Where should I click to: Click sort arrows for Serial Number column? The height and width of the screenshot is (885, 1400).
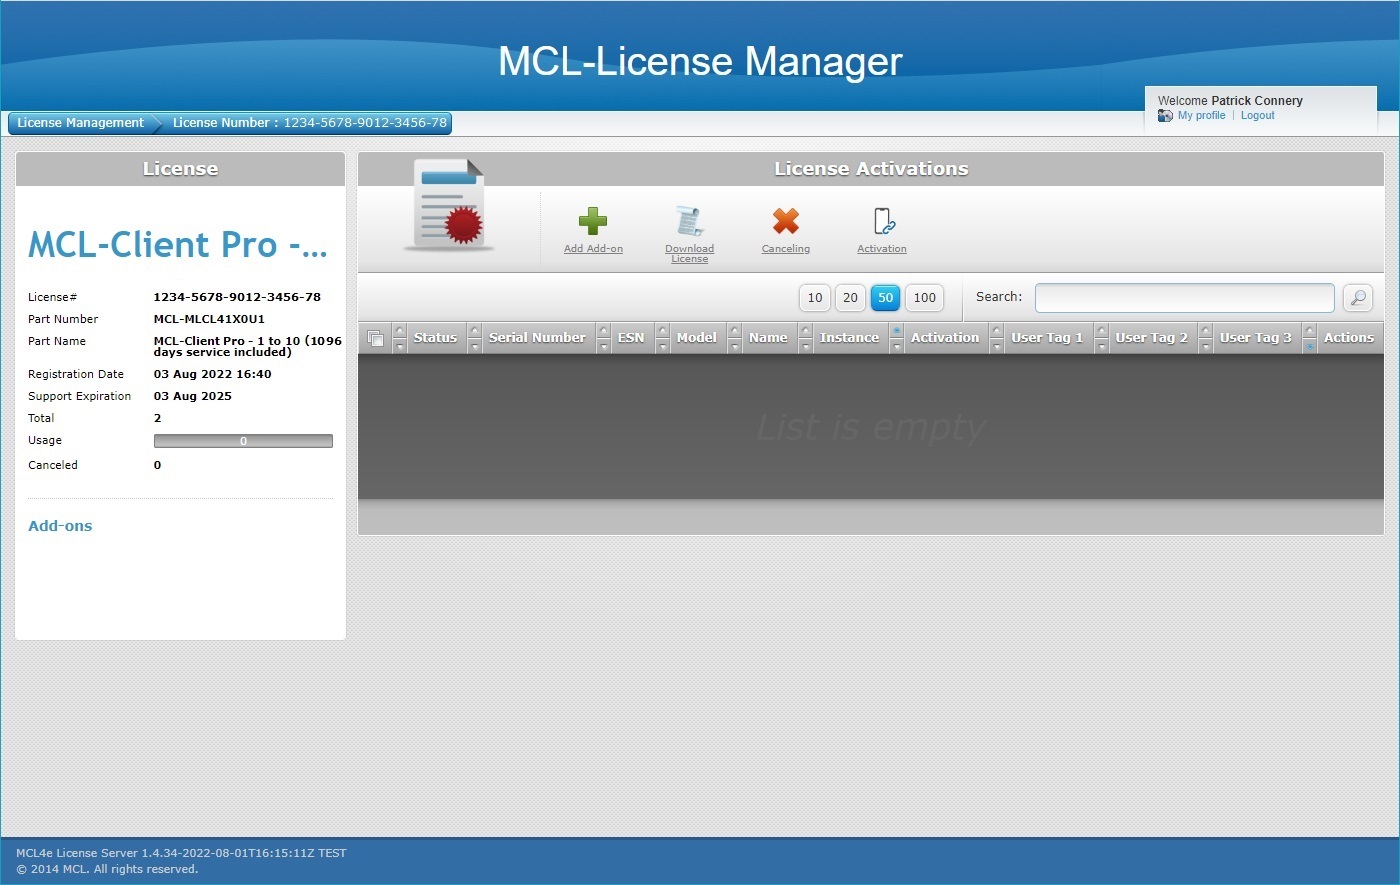[x=475, y=338]
